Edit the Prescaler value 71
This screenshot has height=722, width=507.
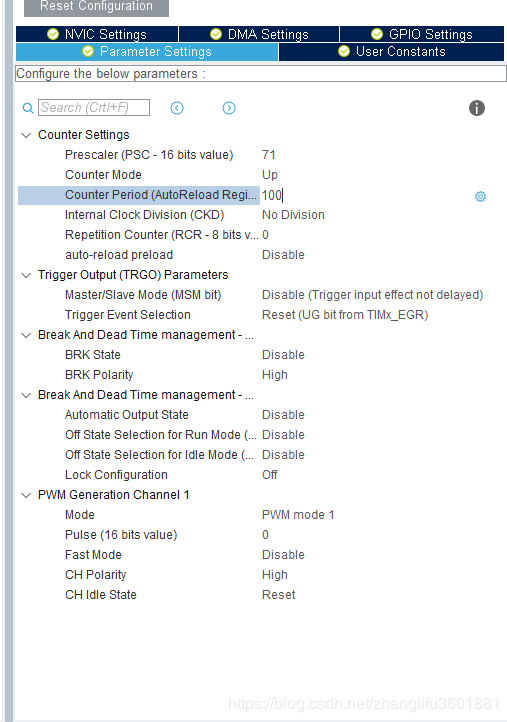pyautogui.click(x=269, y=155)
